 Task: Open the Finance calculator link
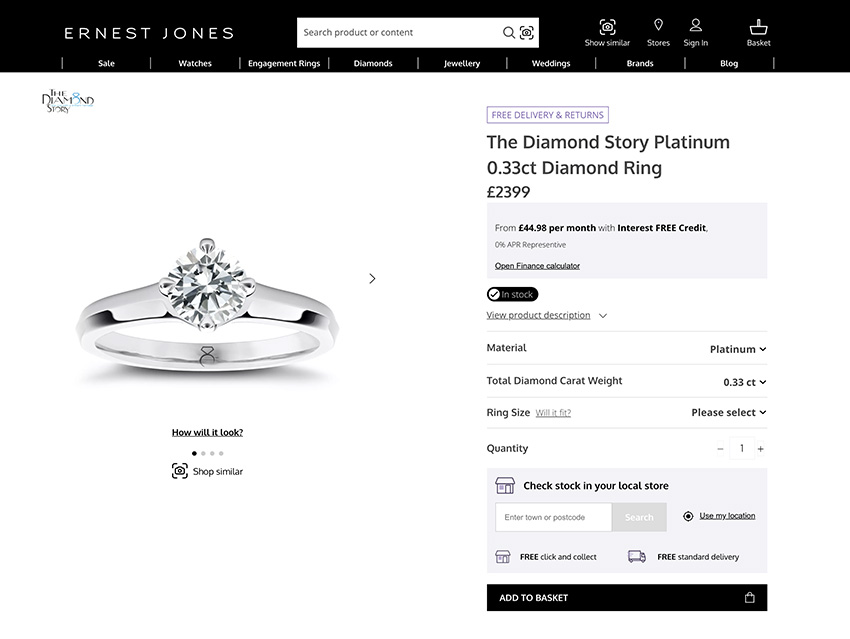[537, 265]
